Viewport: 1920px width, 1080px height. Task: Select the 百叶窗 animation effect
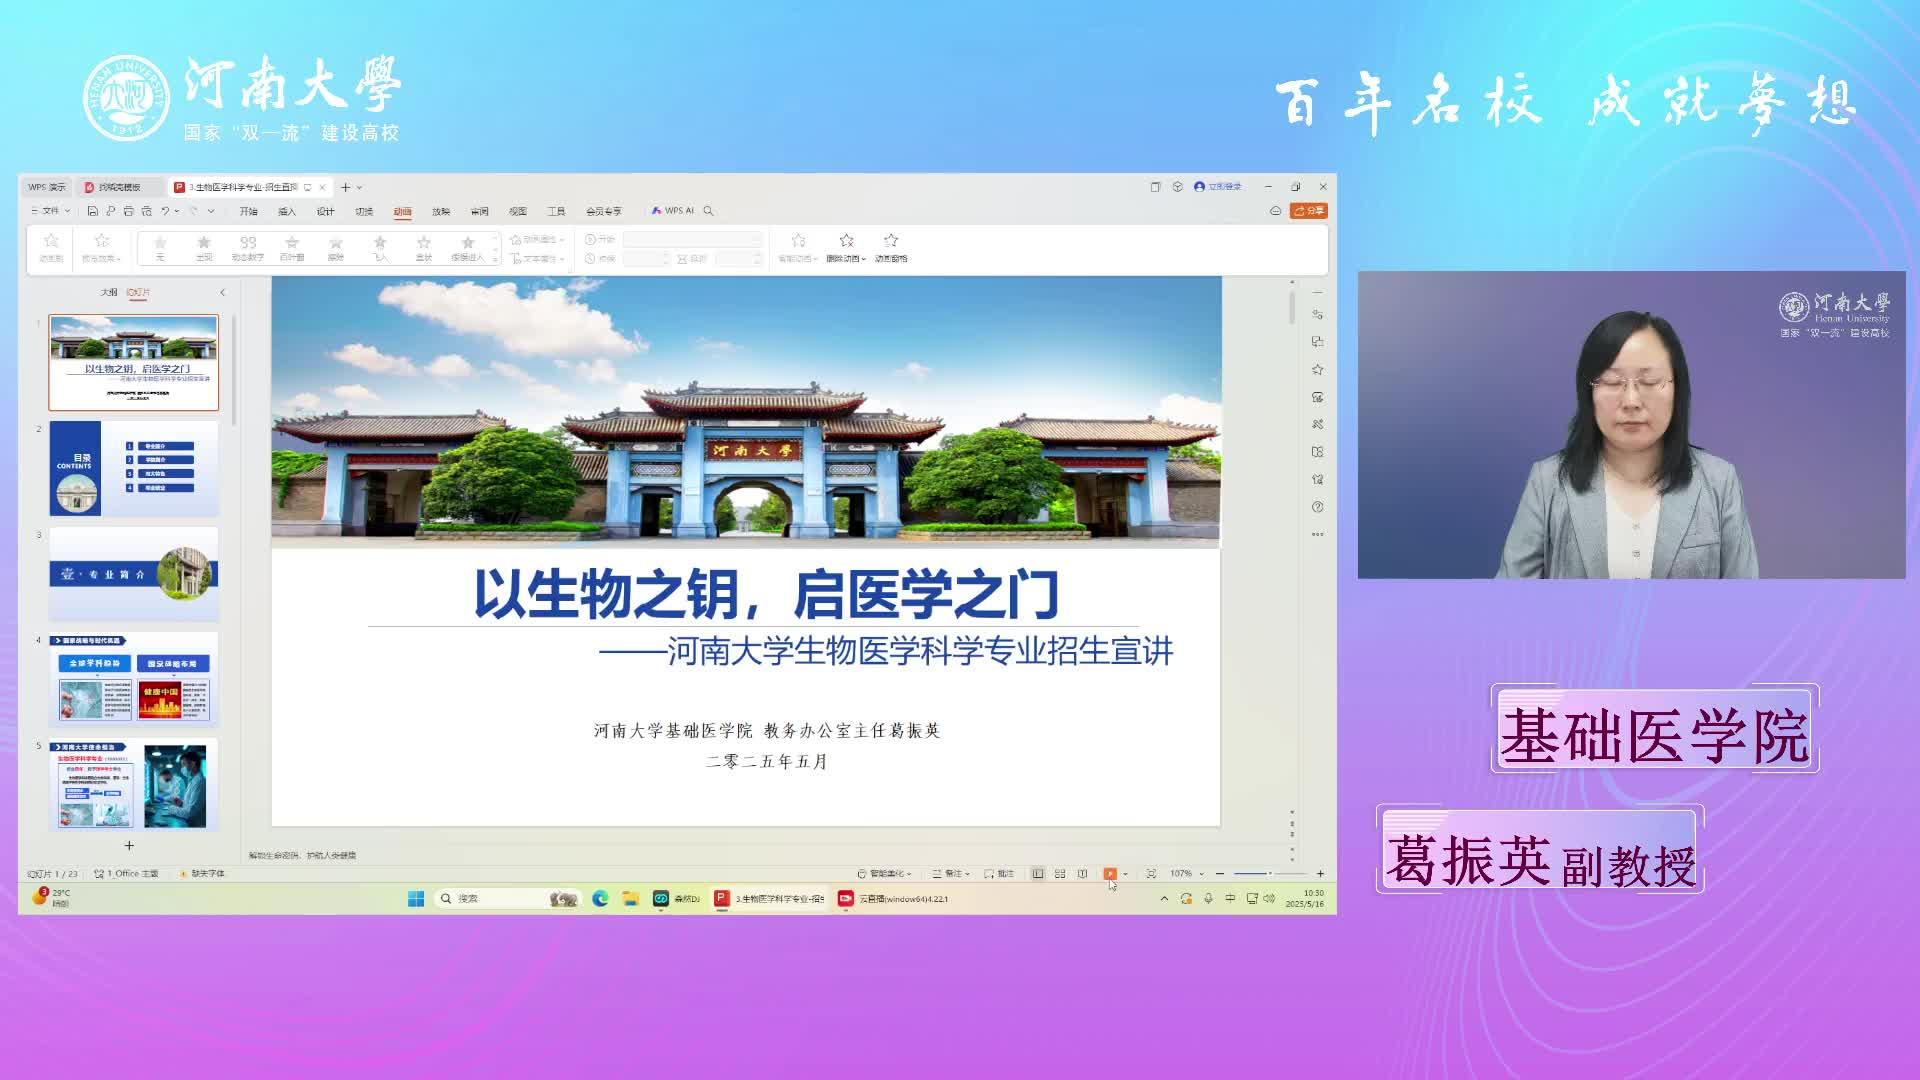click(292, 248)
